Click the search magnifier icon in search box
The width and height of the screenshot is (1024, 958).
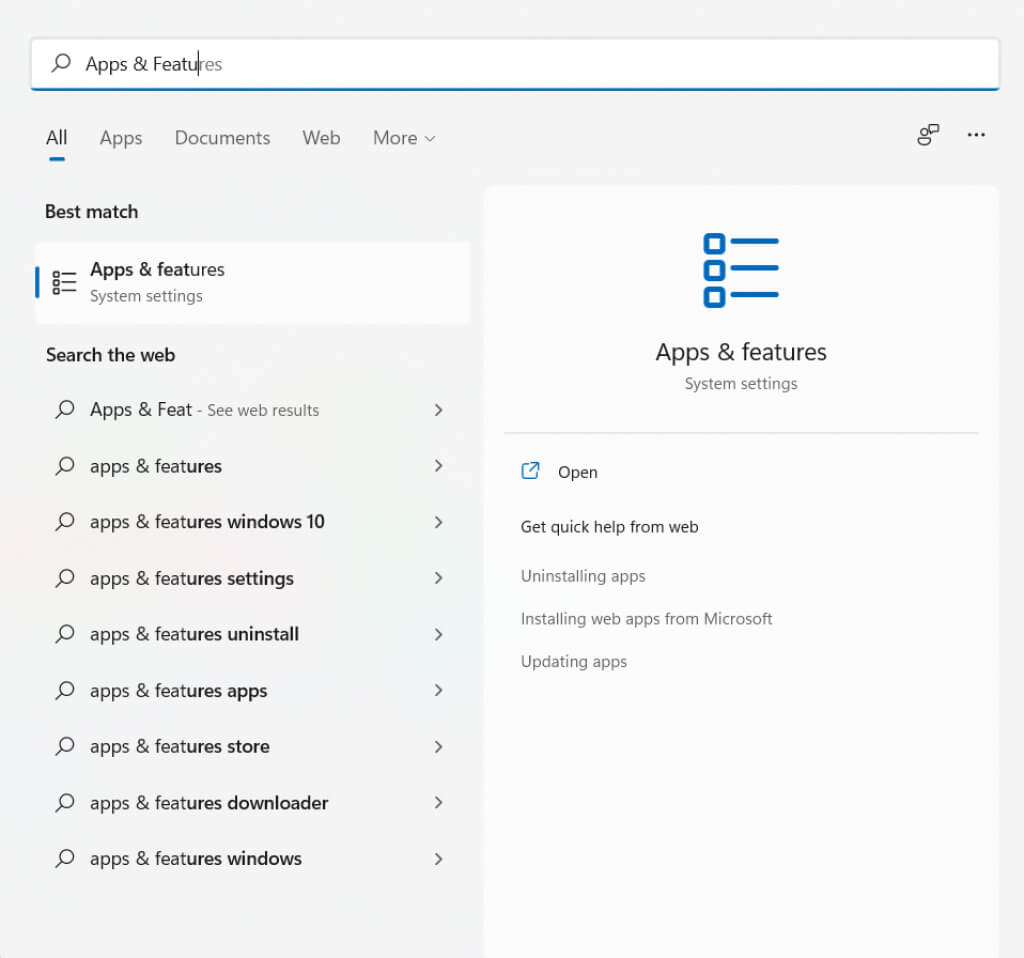tap(61, 64)
